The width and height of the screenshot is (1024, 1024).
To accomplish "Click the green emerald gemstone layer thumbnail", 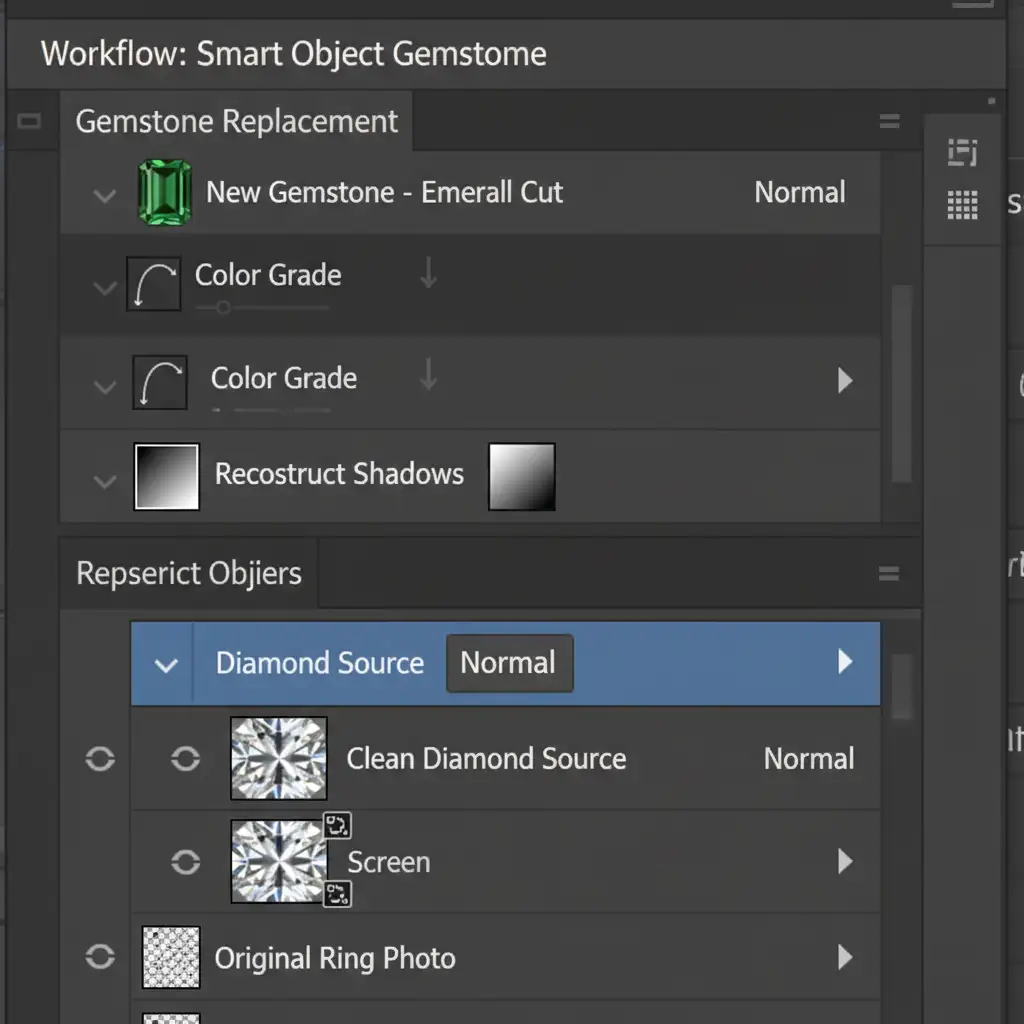I will coord(163,193).
